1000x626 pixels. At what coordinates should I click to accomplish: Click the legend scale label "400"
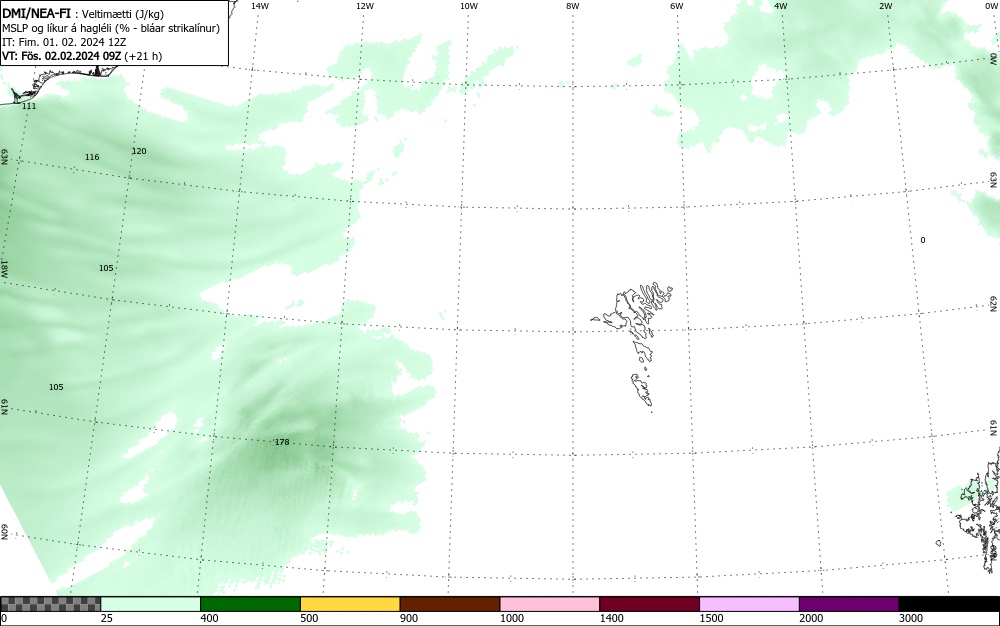(x=209, y=618)
